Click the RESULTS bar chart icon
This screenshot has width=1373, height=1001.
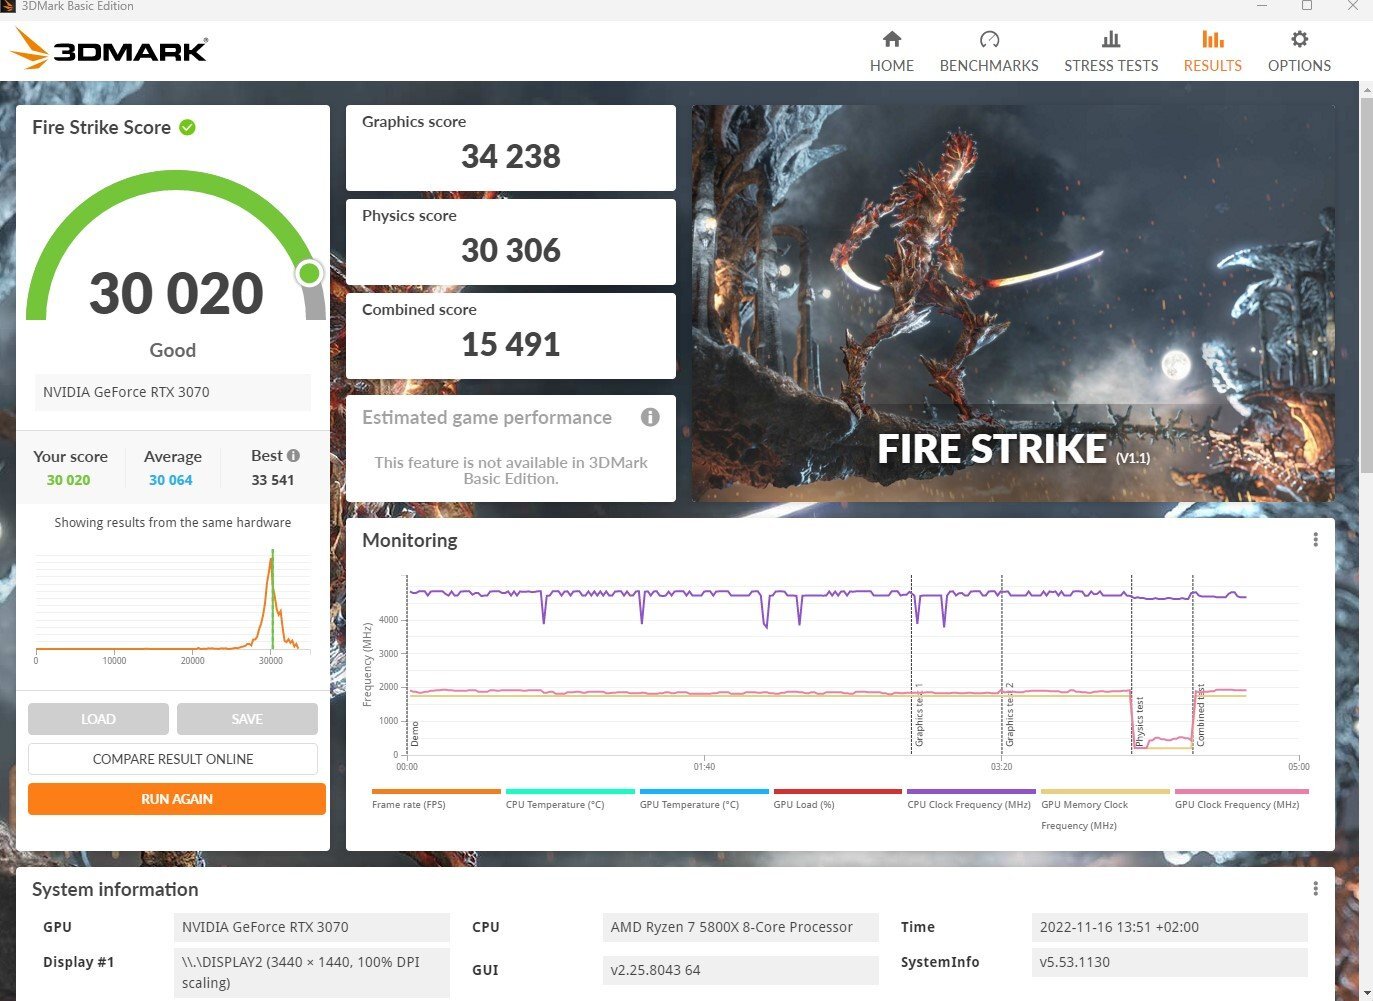pos(1212,39)
